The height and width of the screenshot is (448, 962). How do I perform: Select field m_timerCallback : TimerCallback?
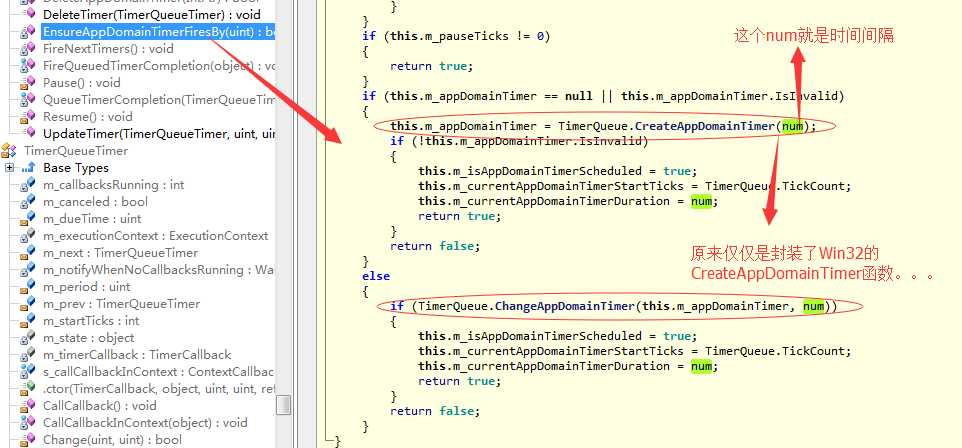pos(137,355)
